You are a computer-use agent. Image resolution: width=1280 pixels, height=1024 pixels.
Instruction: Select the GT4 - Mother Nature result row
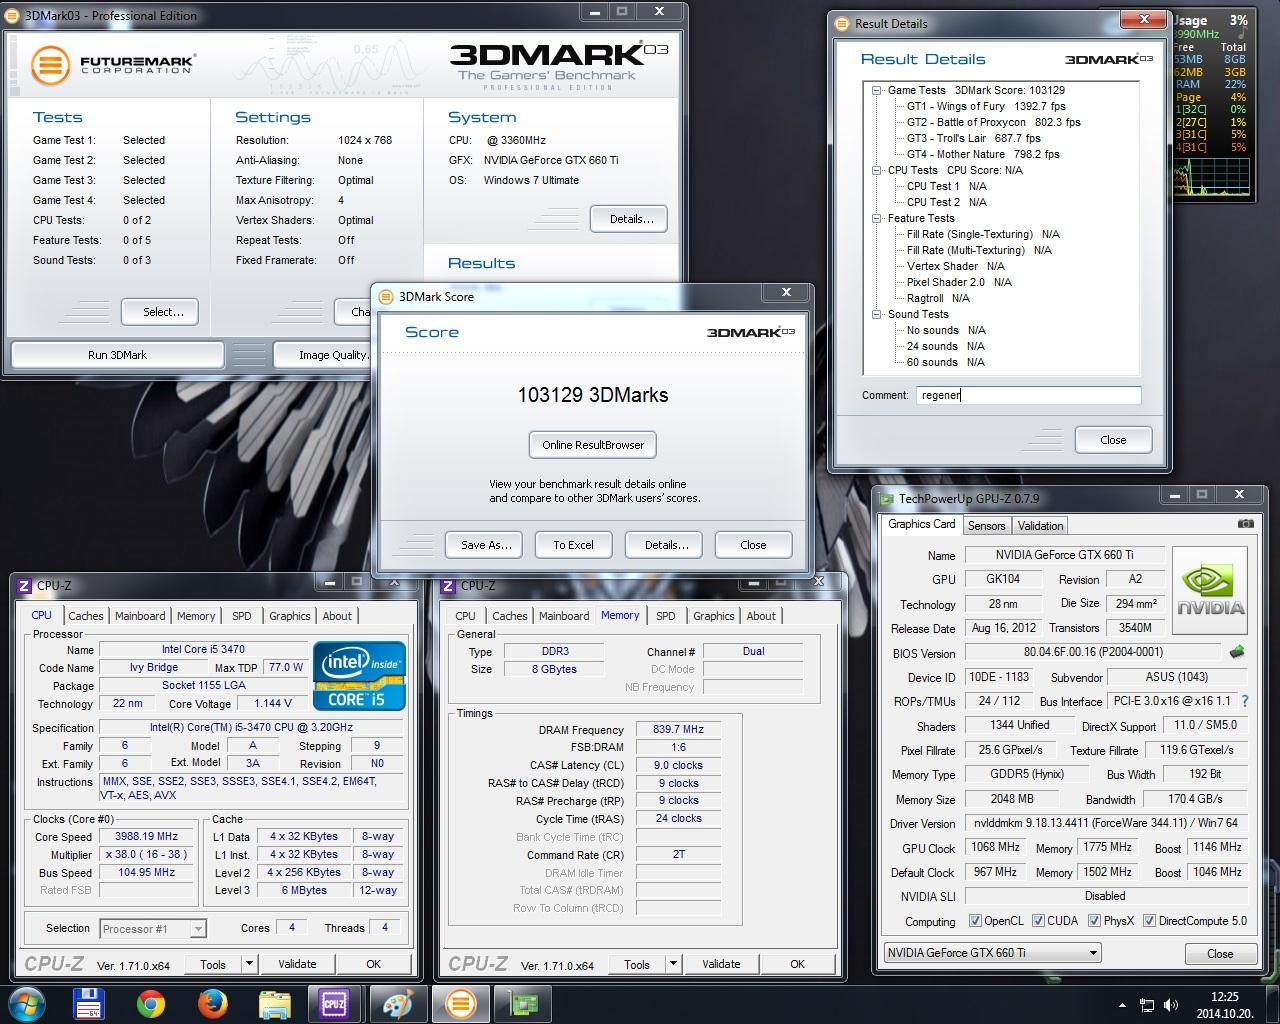[x=983, y=154]
